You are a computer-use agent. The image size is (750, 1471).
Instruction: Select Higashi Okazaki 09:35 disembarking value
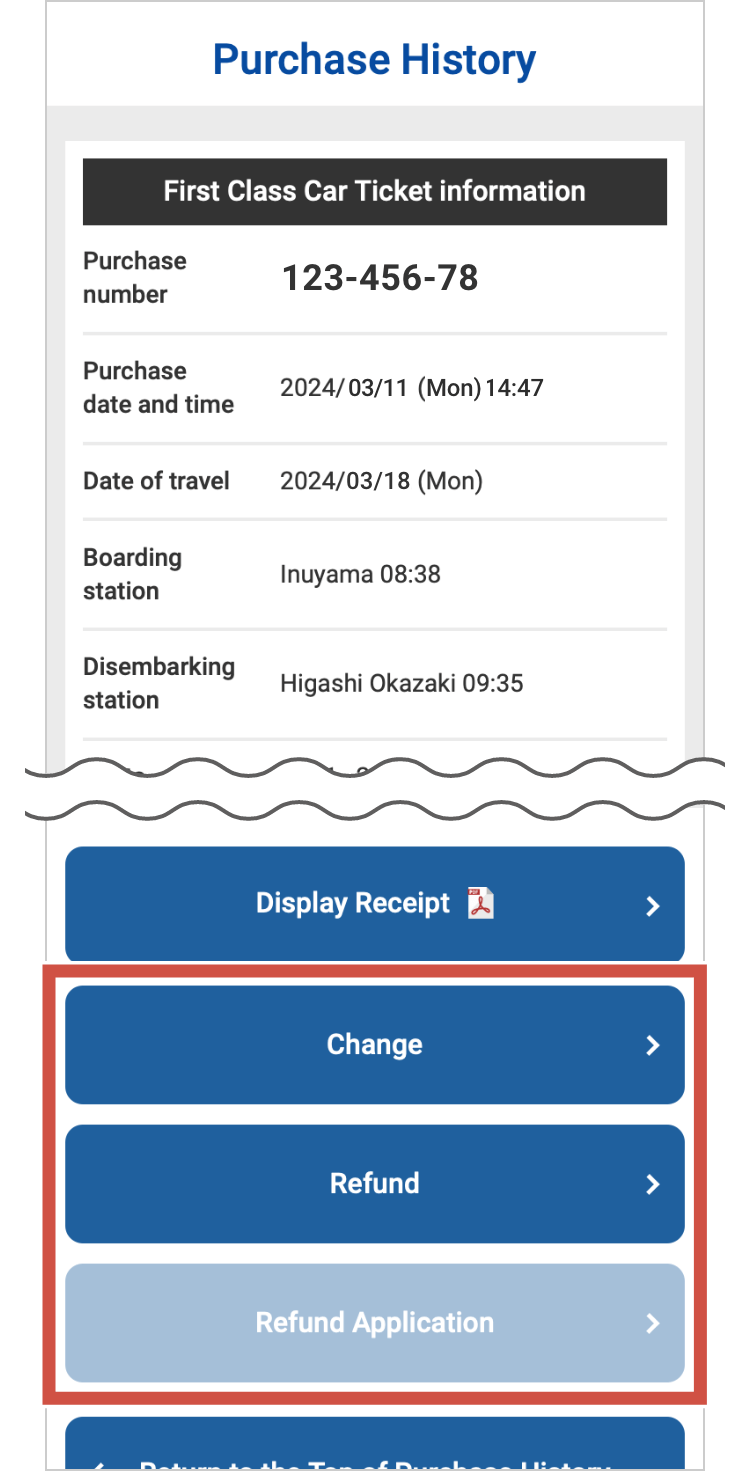pos(401,684)
